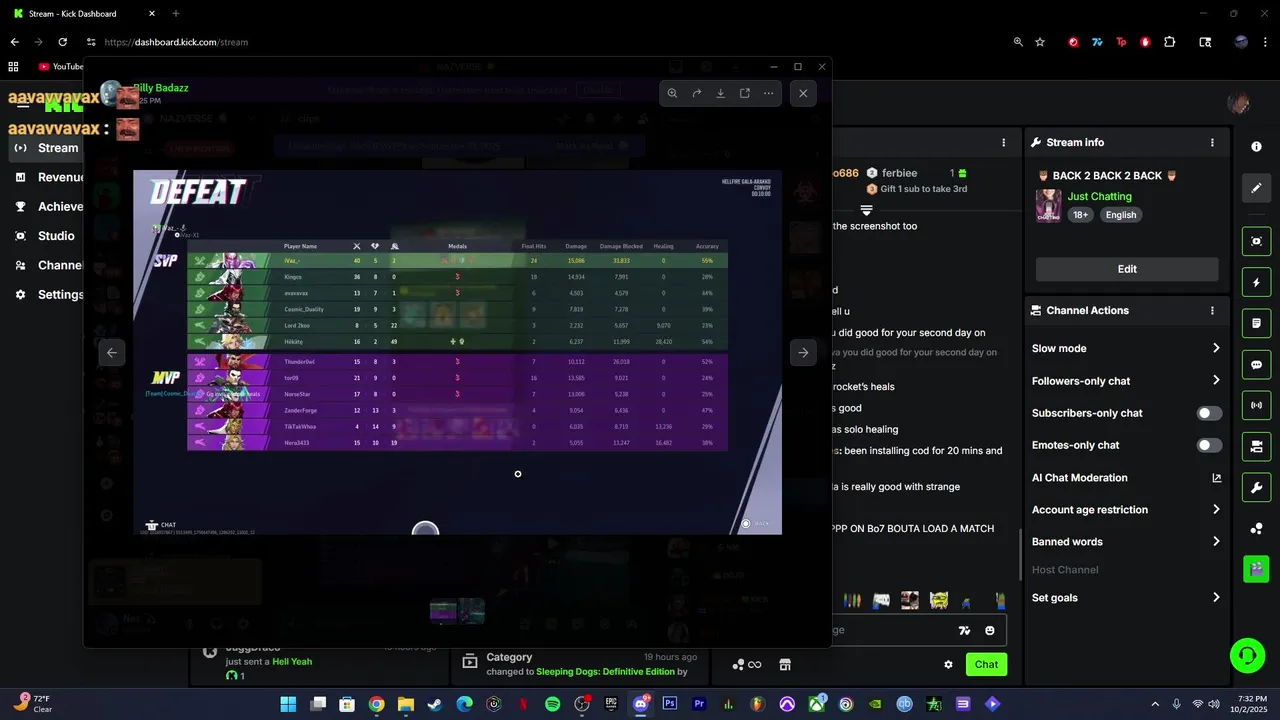Open Studio in left navigation
Image resolution: width=1280 pixels, height=720 pixels.
pos(46,236)
